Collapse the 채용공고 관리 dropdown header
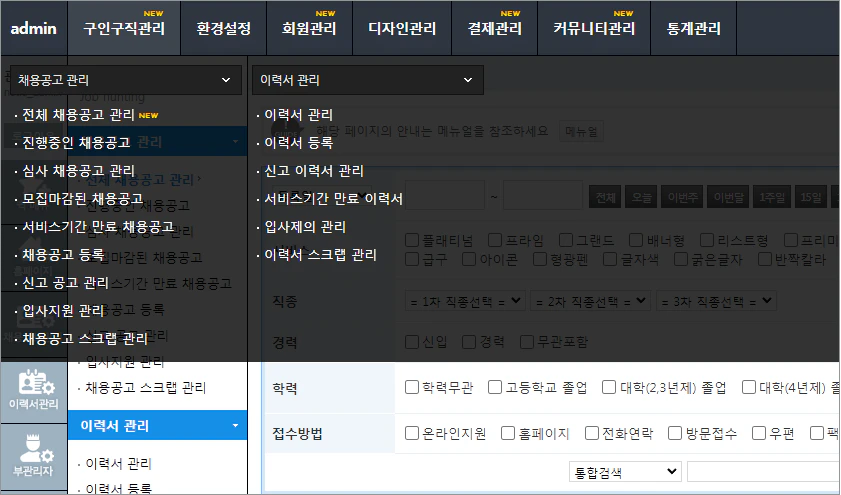Viewport: 841px width, 495px height. click(126, 80)
